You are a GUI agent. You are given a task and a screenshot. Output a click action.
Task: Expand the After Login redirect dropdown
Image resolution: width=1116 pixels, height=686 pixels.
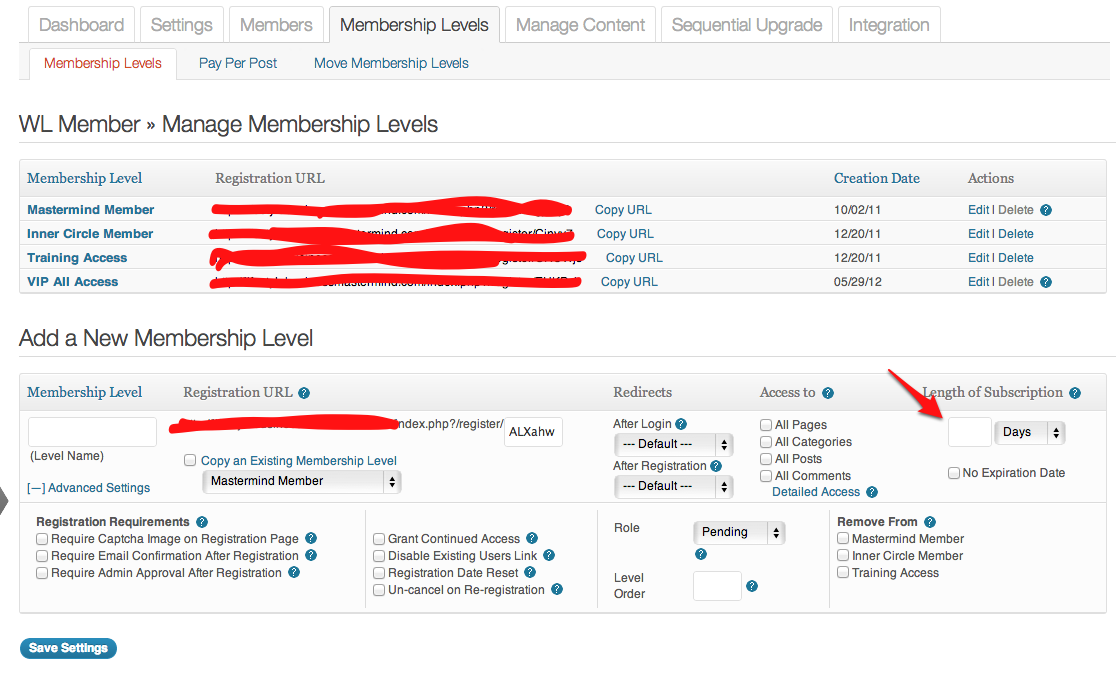tap(673, 444)
